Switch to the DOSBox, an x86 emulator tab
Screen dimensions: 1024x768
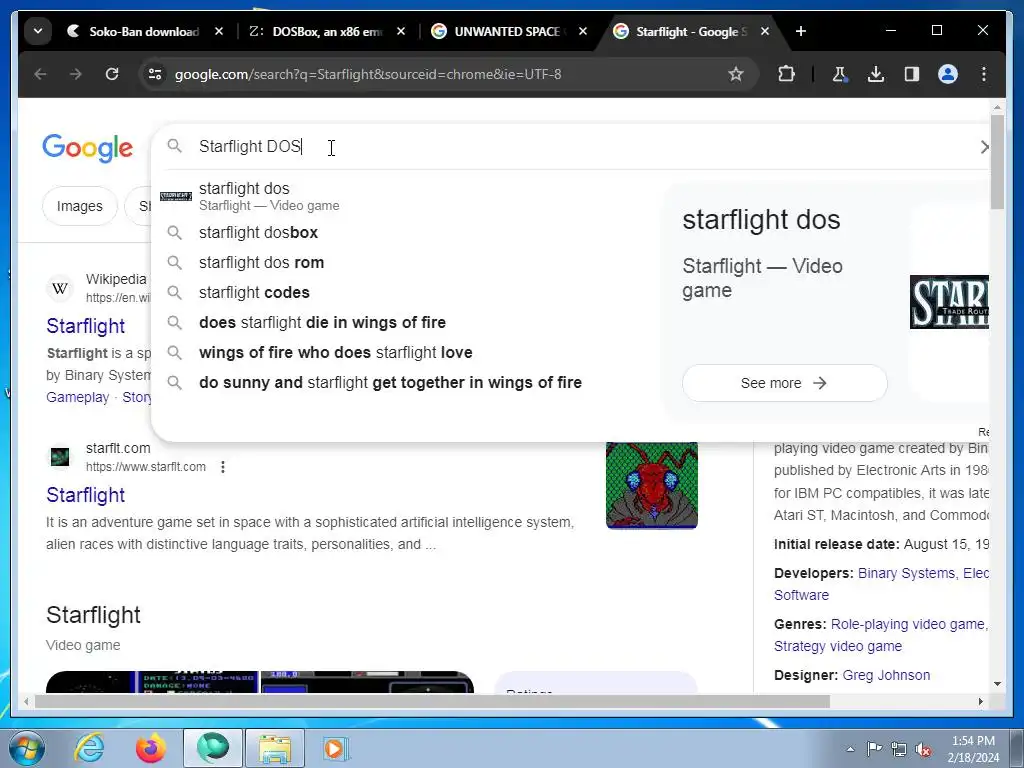pyautogui.click(x=327, y=31)
